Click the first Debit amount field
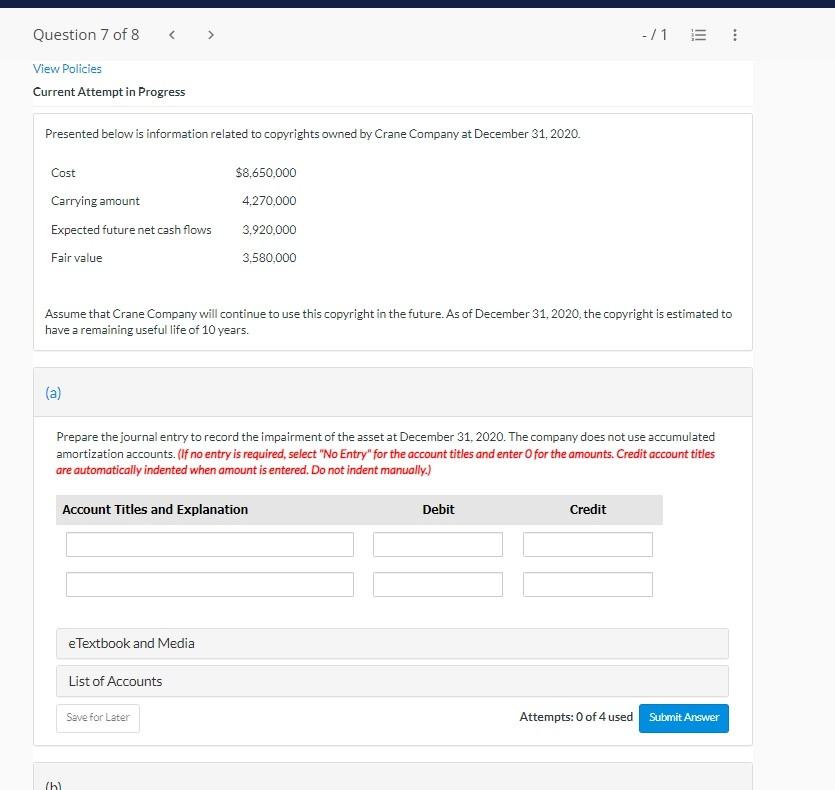The width and height of the screenshot is (835, 790). coord(438,544)
